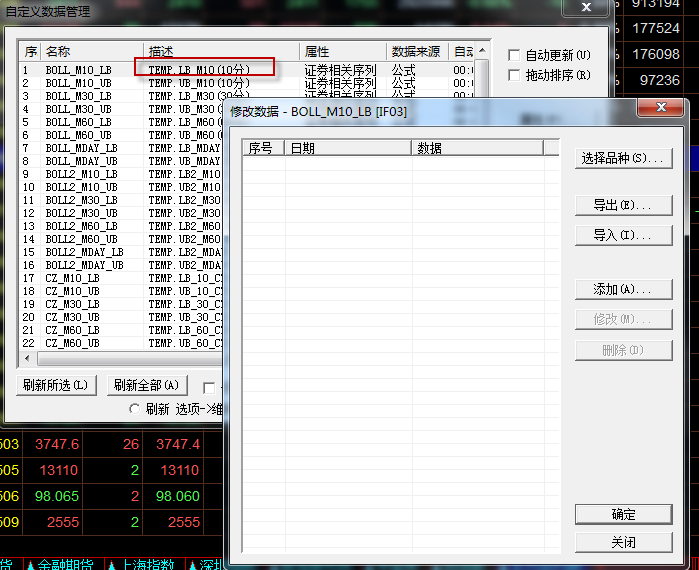Click the 导出(E)... export button
Viewport: 699px width, 570px height.
tap(623, 205)
